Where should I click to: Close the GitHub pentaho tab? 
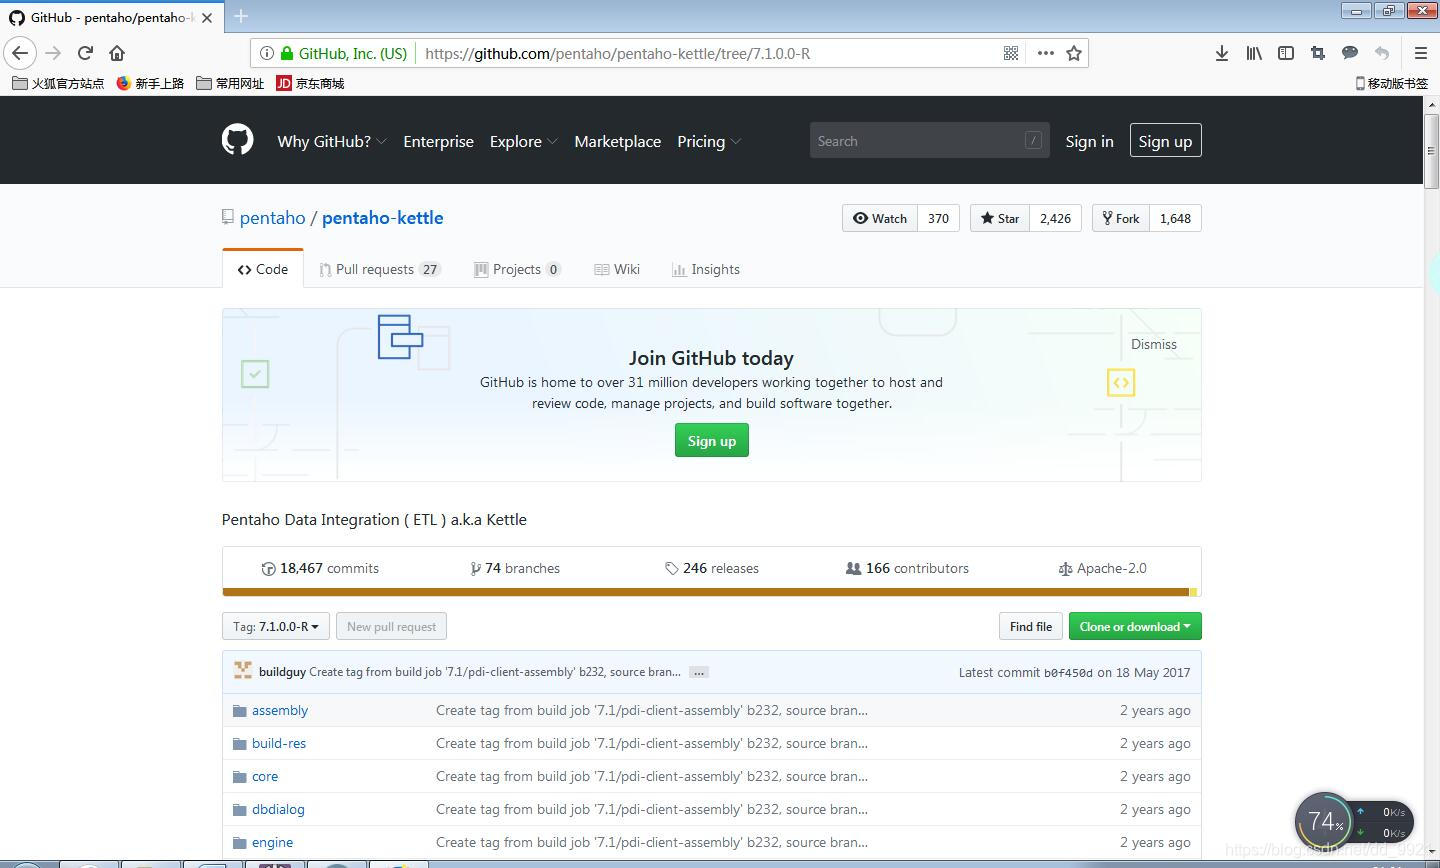(207, 17)
